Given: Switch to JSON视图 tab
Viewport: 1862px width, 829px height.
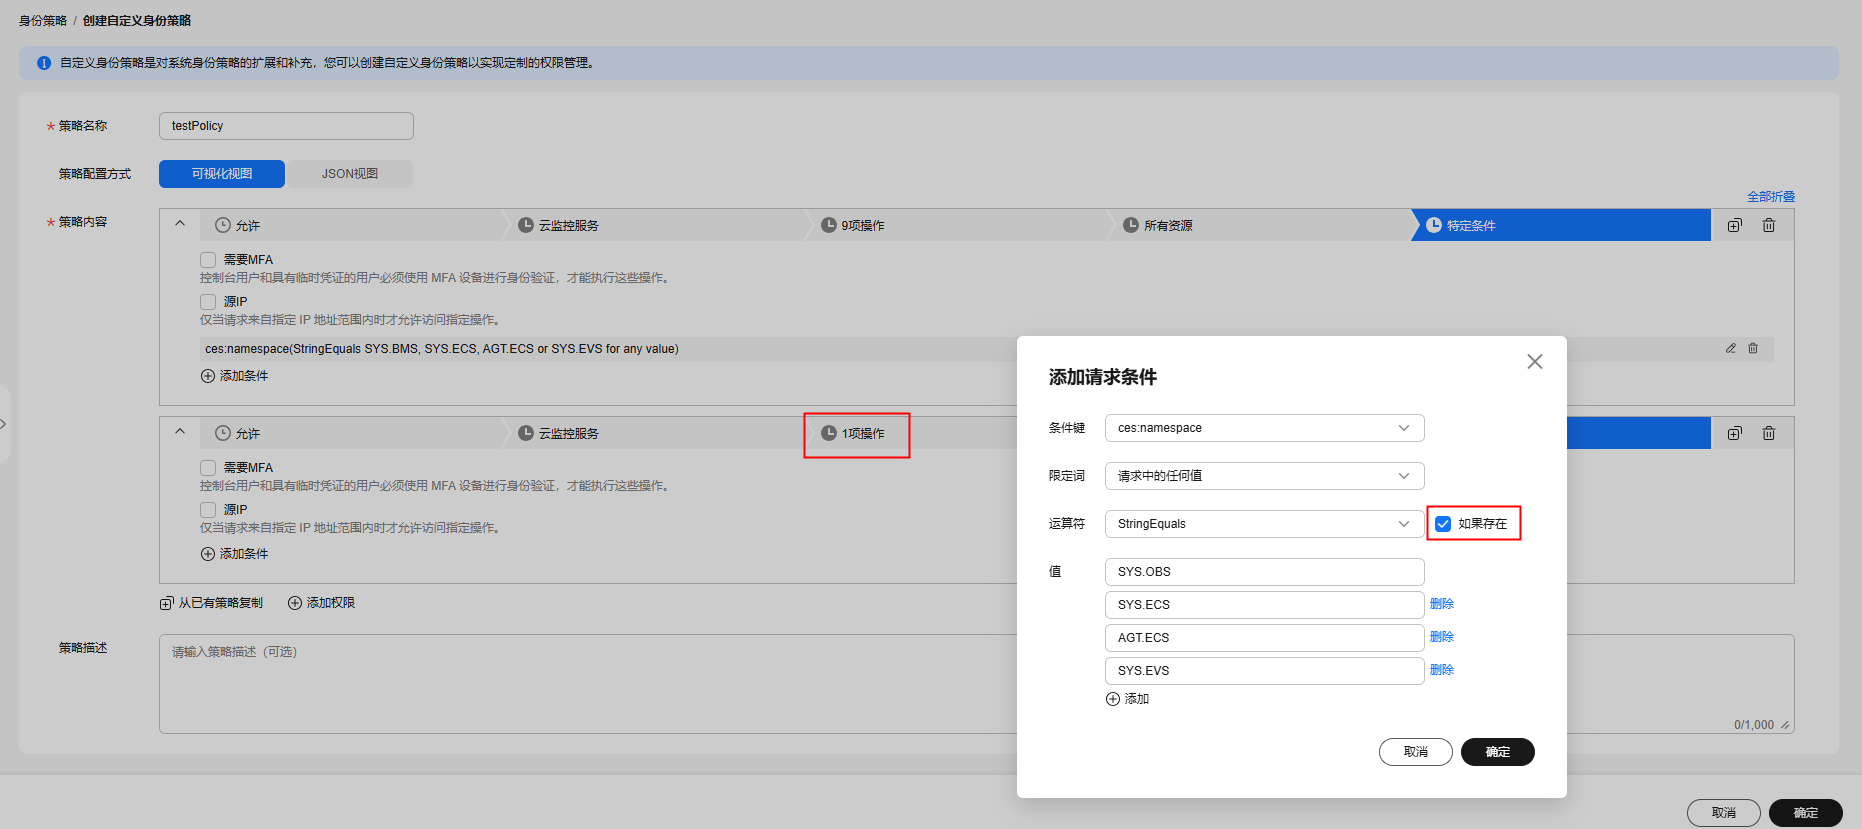Looking at the screenshot, I should [x=349, y=174].
